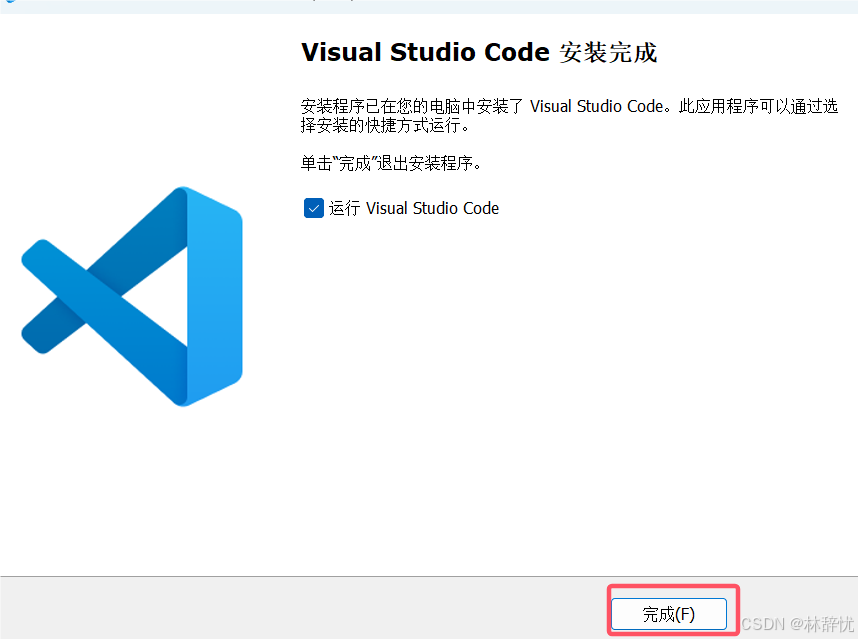Screen dimensions: 858x639
Task: Click the heading 'Visual Studio Code 安装完成'
Action: click(x=479, y=53)
